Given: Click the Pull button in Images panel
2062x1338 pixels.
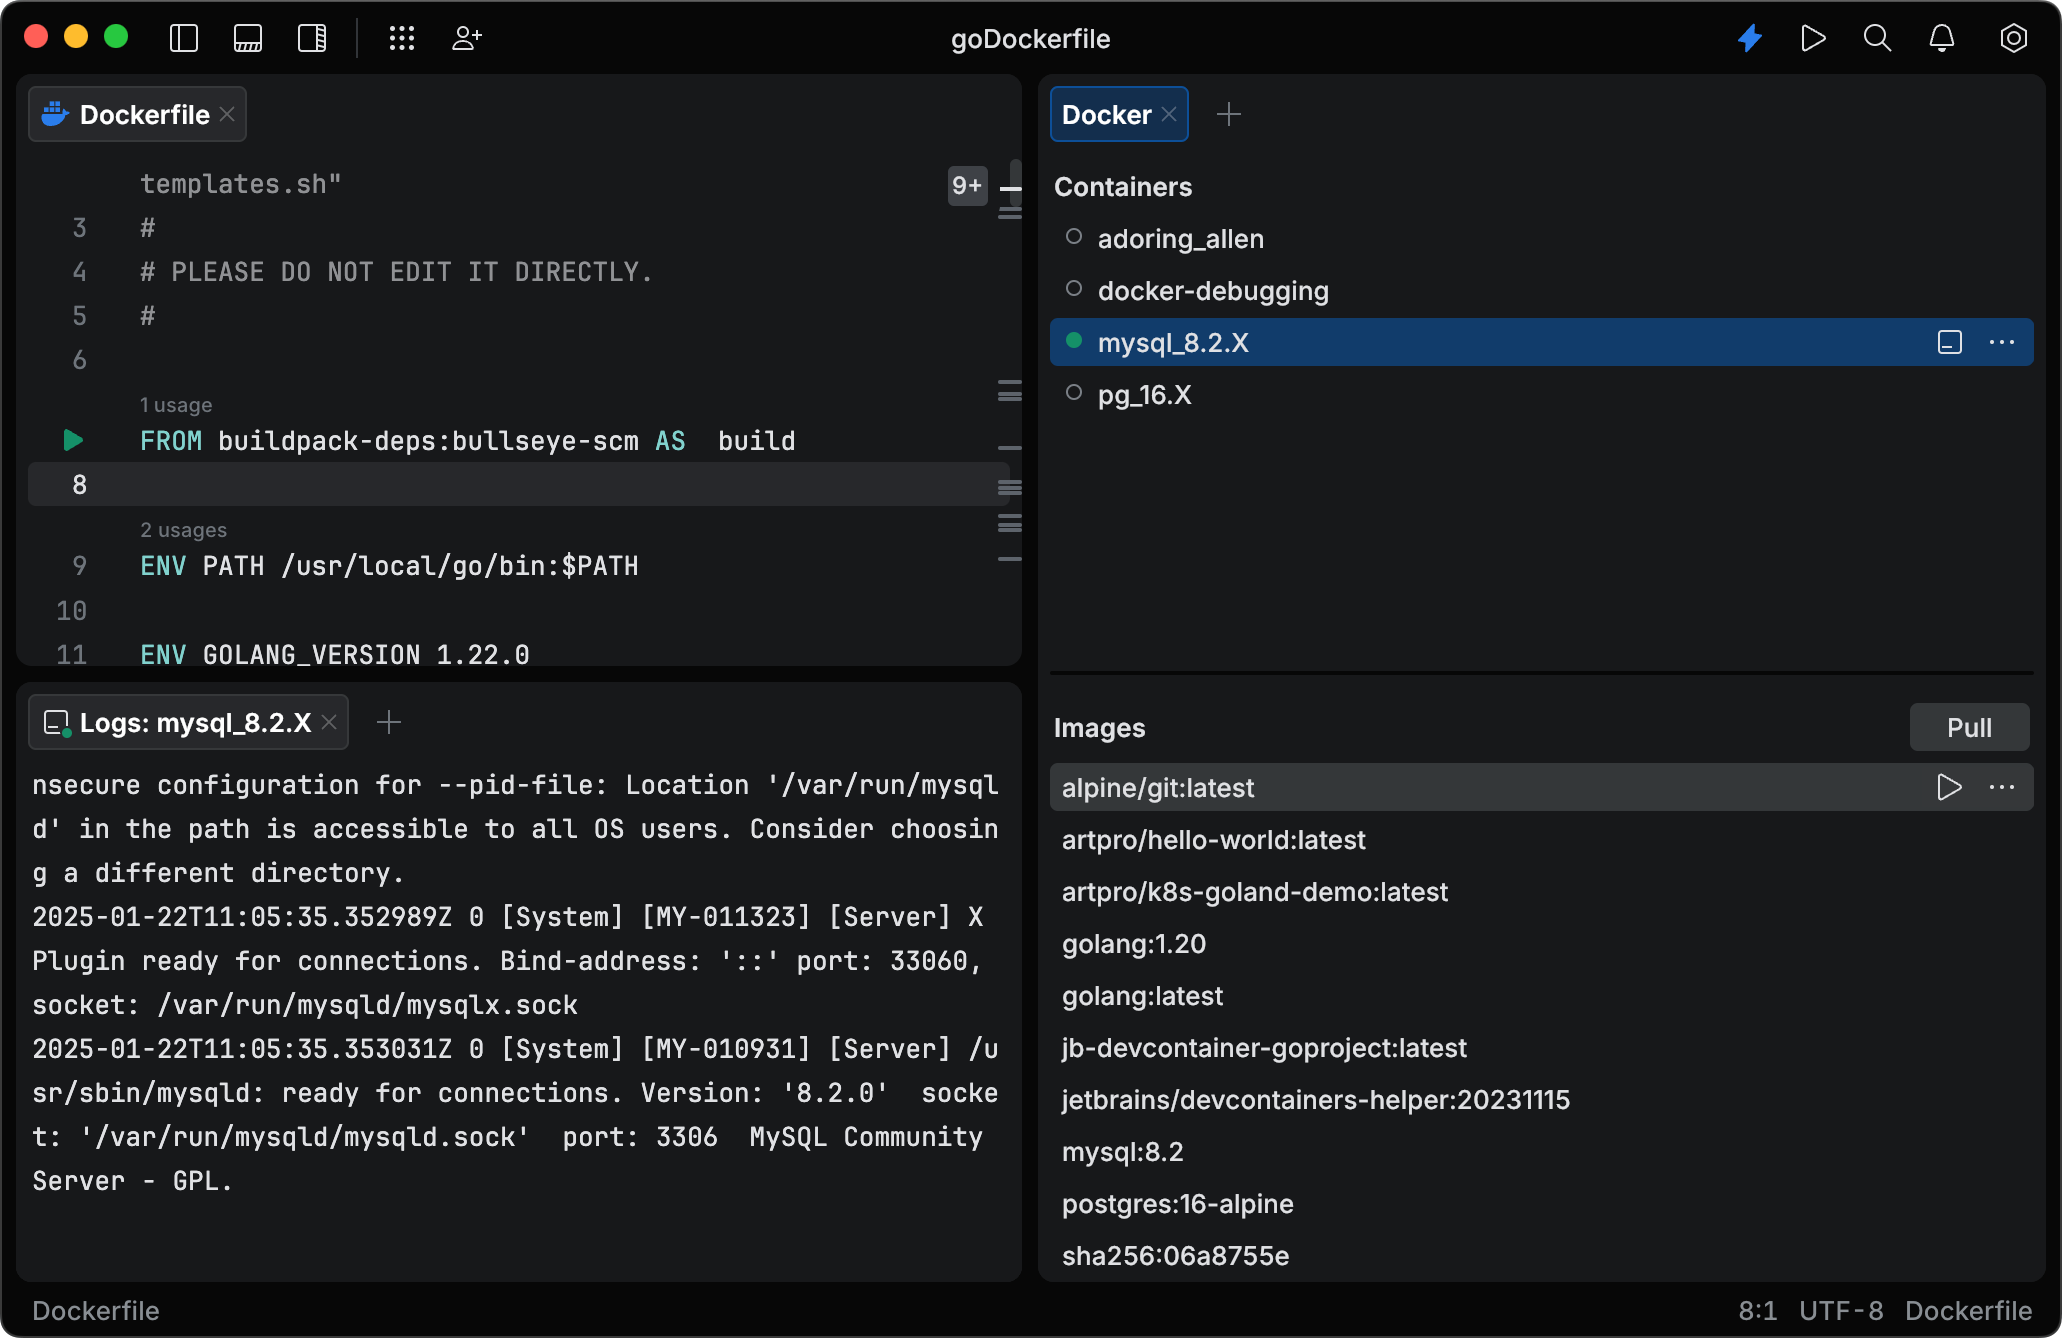Looking at the screenshot, I should [x=1968, y=727].
